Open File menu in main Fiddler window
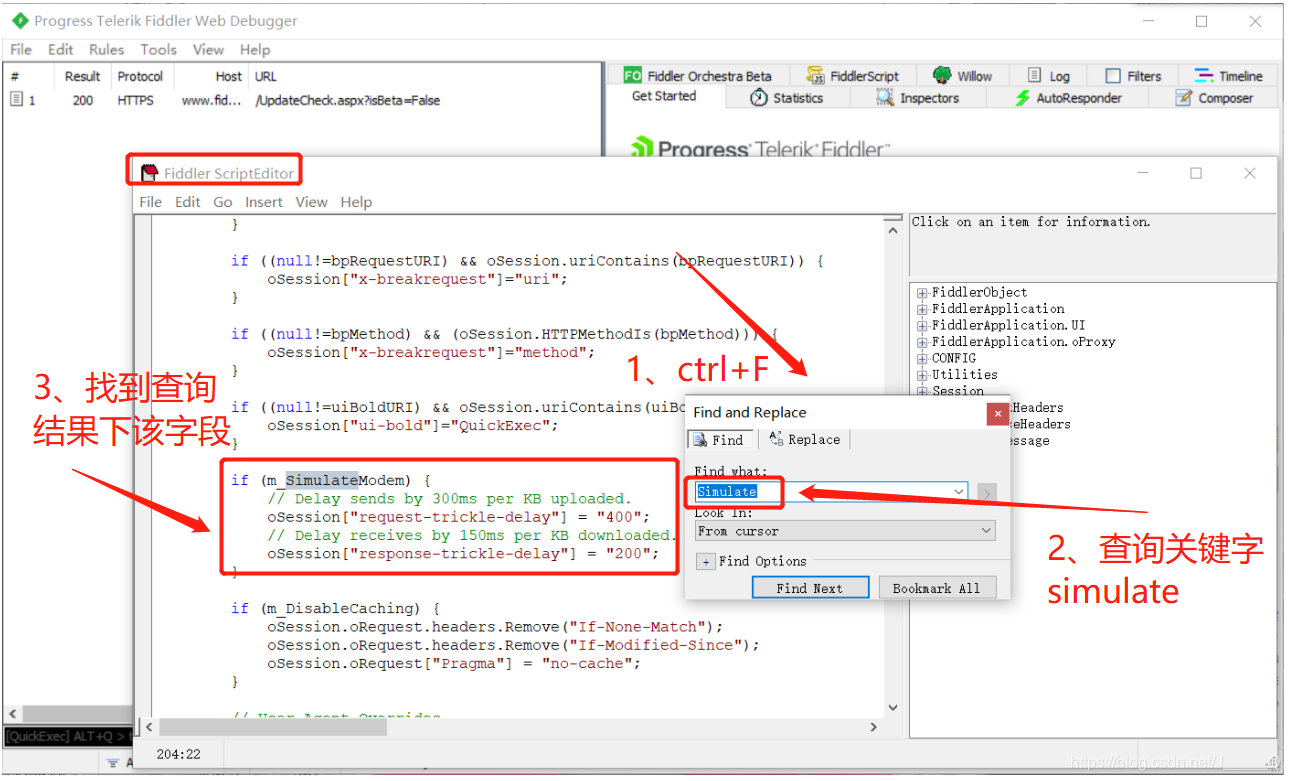This screenshot has width=1290, height=781. (21, 49)
